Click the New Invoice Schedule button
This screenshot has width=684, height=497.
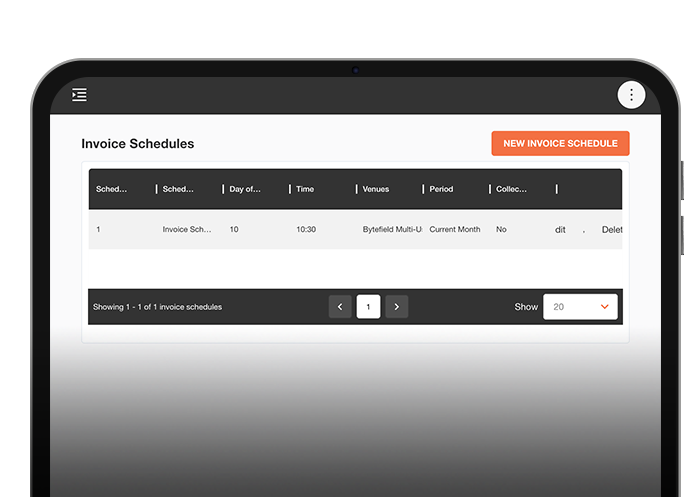point(560,143)
